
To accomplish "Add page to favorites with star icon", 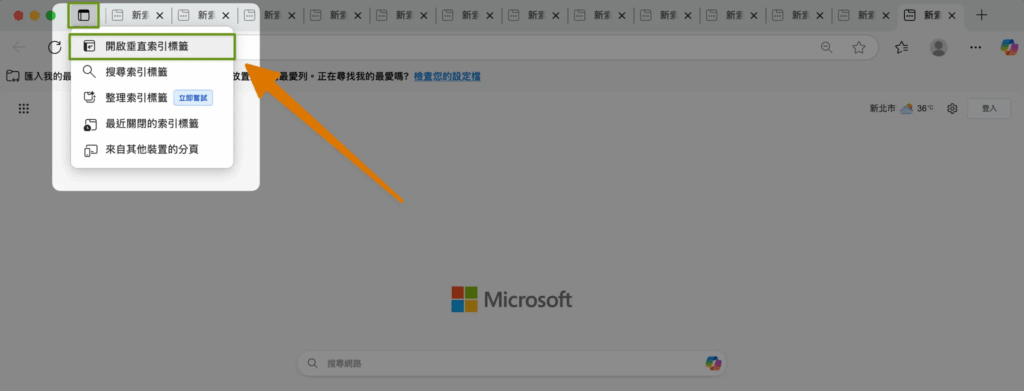I will pyautogui.click(x=859, y=47).
